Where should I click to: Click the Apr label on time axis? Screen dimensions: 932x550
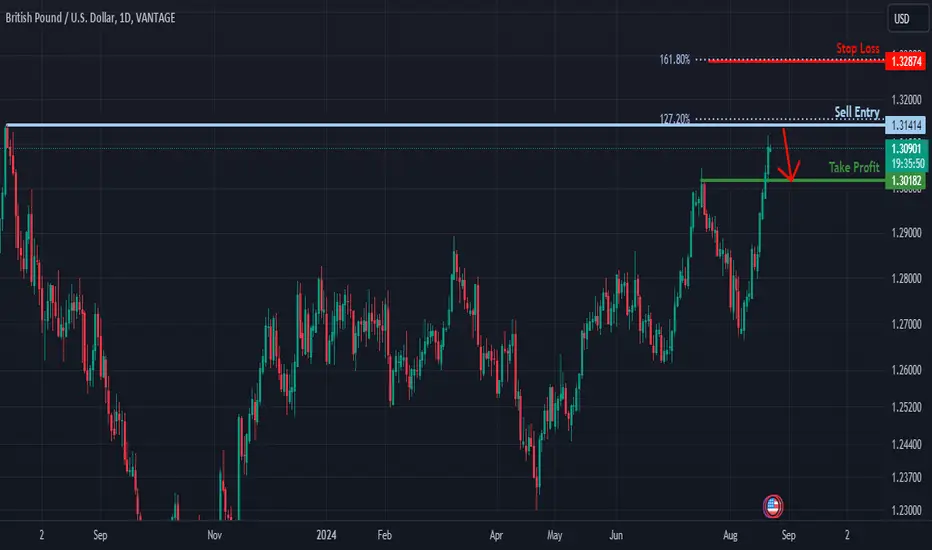(x=496, y=535)
